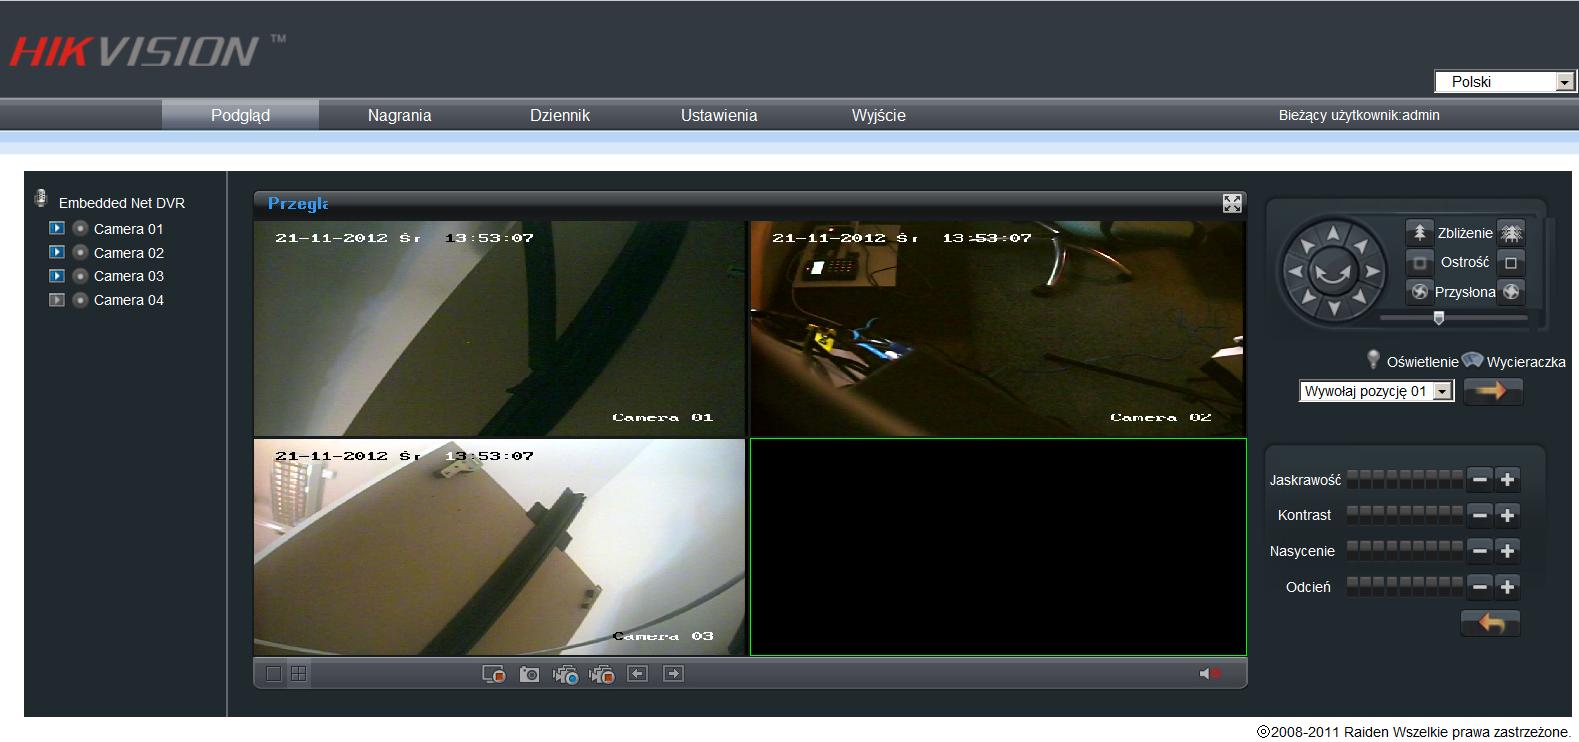Viewport: 1579px width, 742px height.
Task: Move PTZ camera diagonally up-left
Action: pos(1307,246)
